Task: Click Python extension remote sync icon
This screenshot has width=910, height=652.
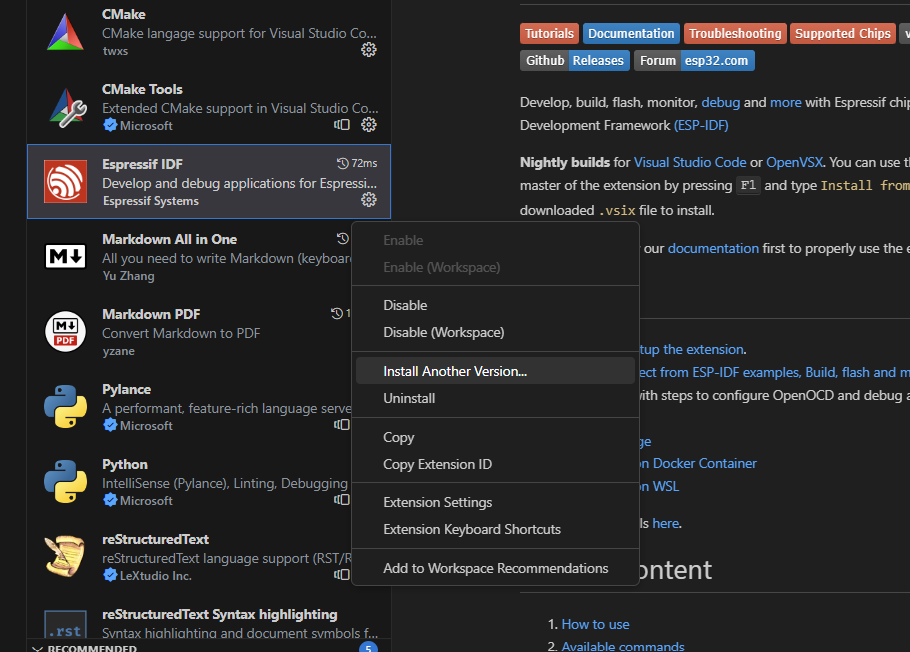Action: pyautogui.click(x=342, y=500)
